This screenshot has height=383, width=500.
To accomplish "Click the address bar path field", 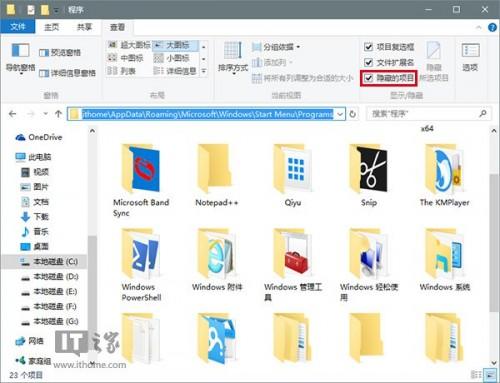I will pyautogui.click(x=206, y=114).
